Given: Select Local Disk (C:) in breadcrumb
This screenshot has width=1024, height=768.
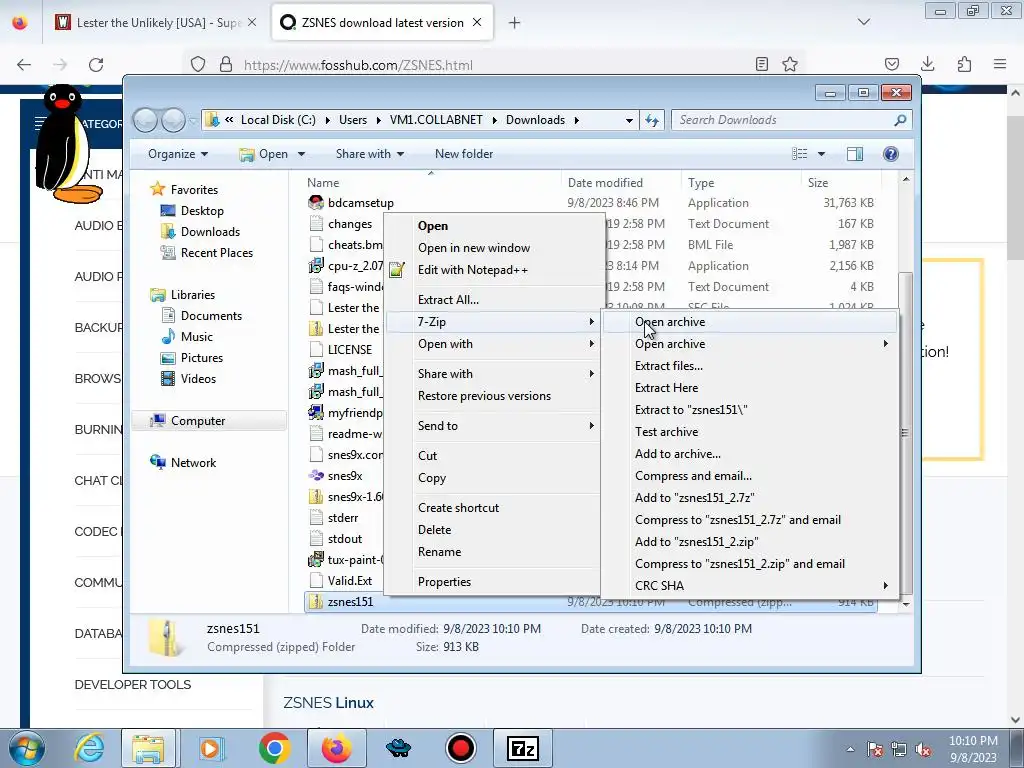Looking at the screenshot, I should pyautogui.click(x=278, y=120).
